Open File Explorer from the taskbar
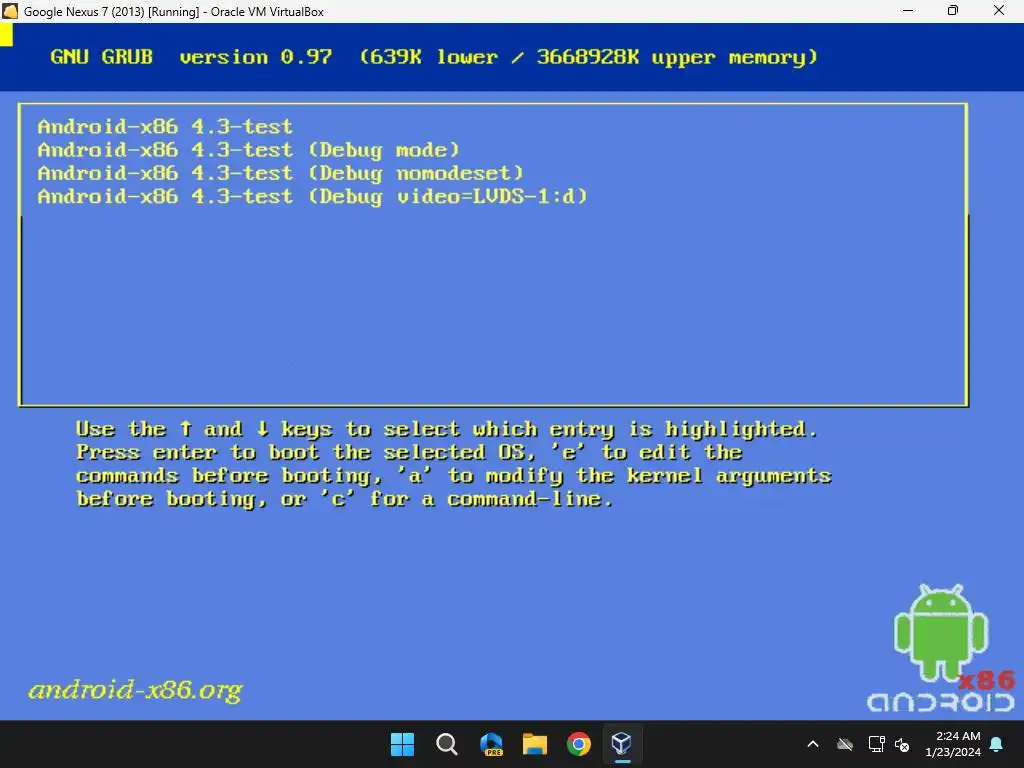The width and height of the screenshot is (1024, 768). coord(535,744)
